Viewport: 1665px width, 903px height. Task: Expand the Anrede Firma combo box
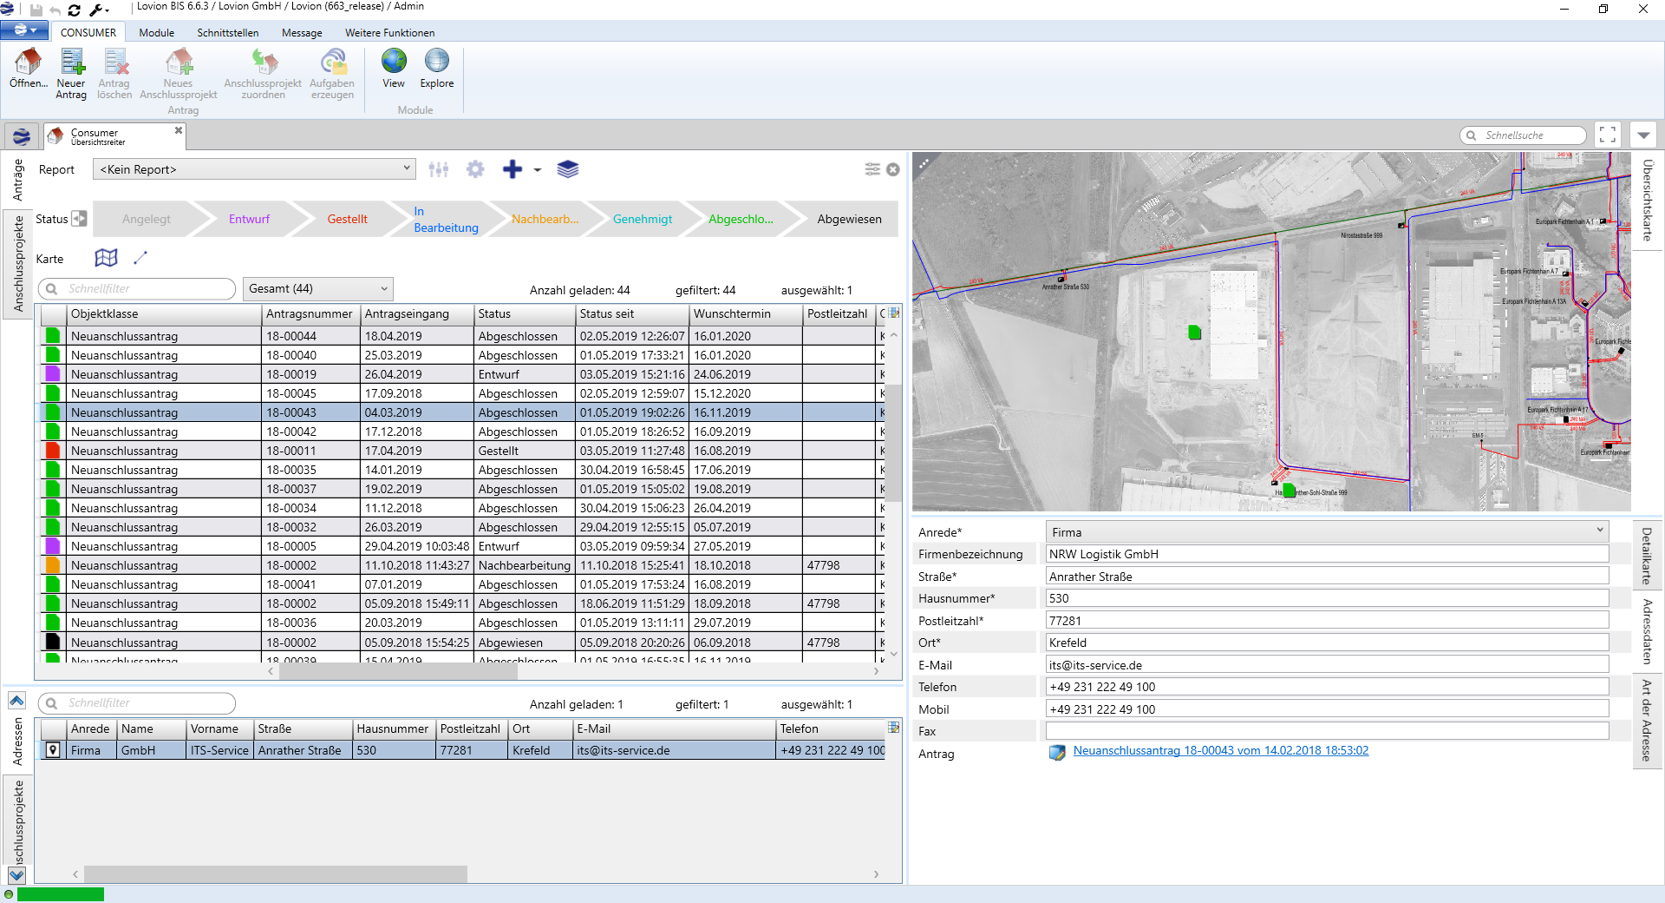coord(1326,532)
